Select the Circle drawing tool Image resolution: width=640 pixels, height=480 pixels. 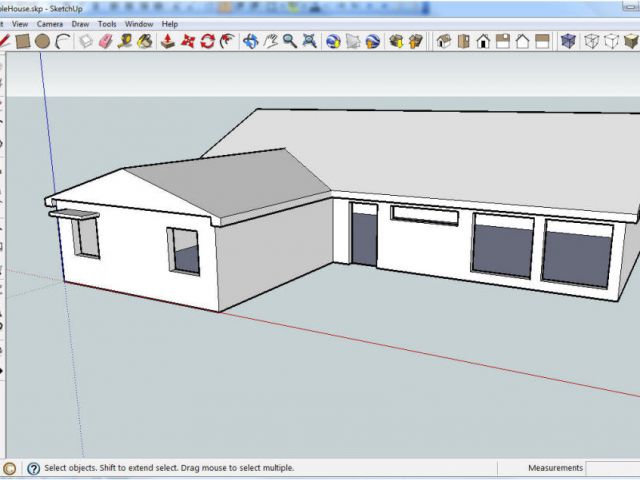(42, 41)
